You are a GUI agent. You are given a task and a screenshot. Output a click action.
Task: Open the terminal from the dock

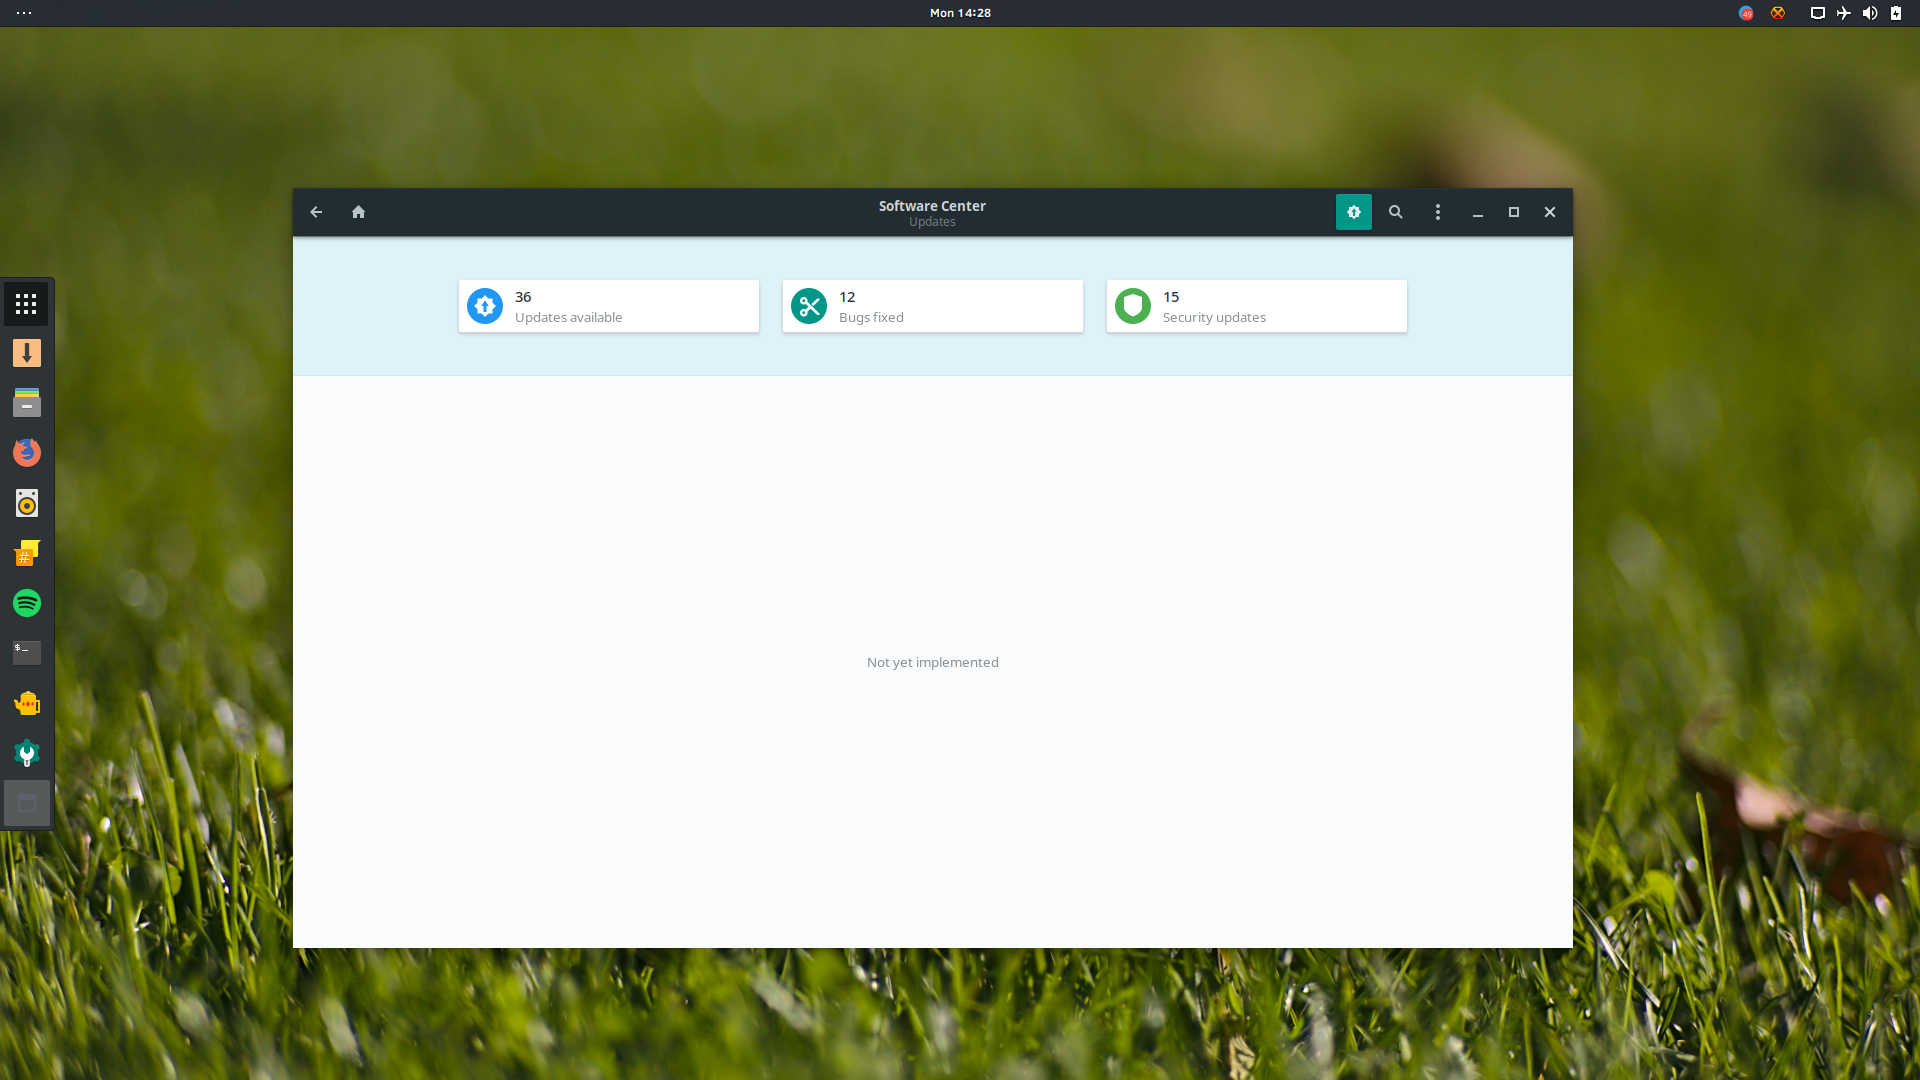tap(27, 653)
